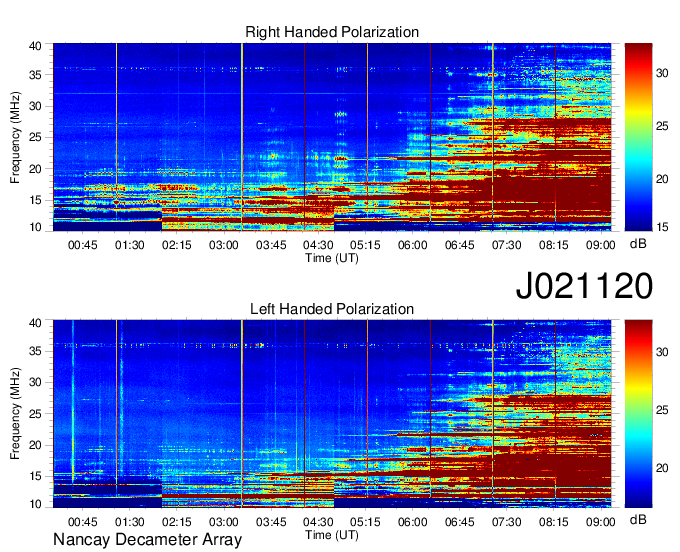
Task: Click the 20 value on Left Handed colorbar
Action: click(x=662, y=468)
